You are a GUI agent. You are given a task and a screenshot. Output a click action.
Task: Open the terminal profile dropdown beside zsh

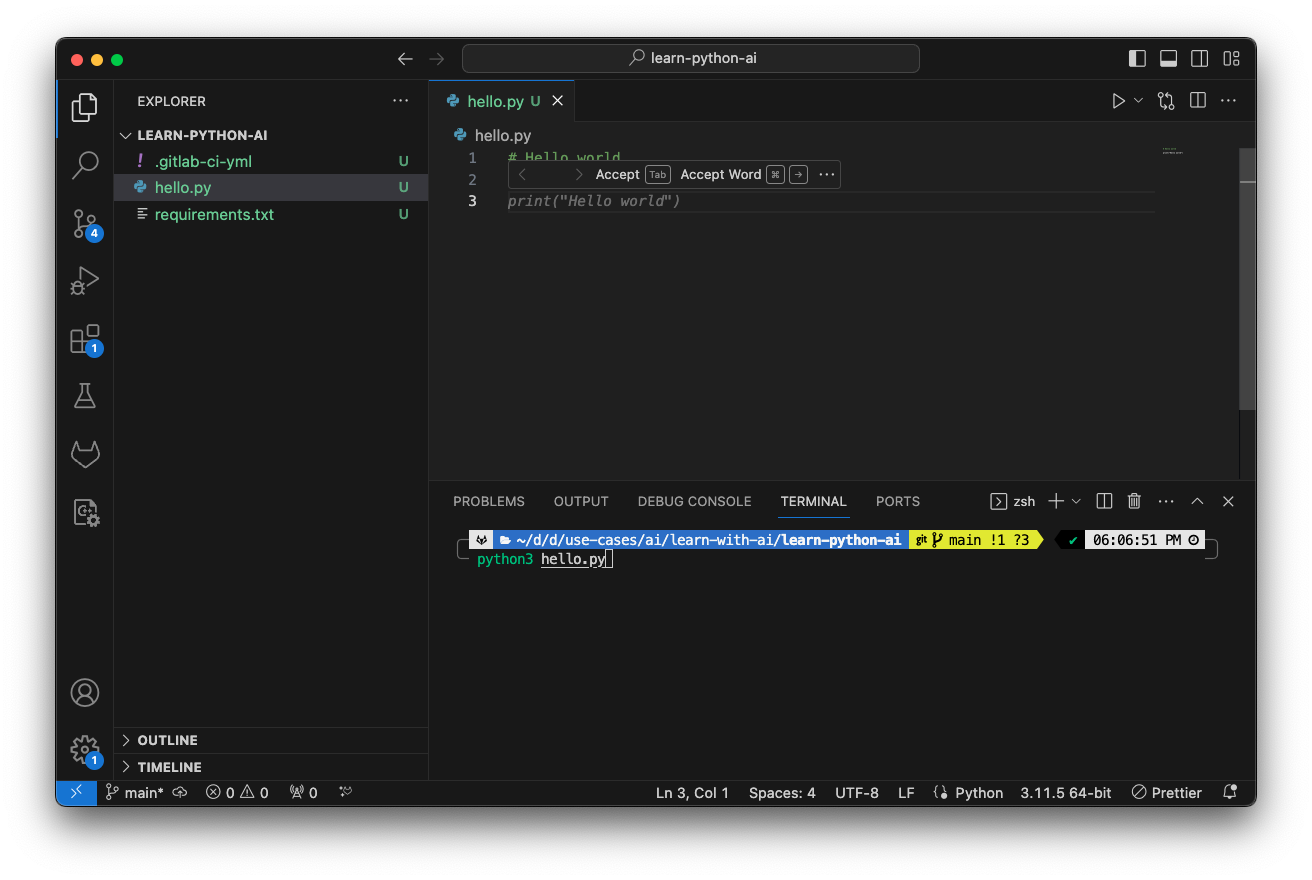pos(1076,500)
